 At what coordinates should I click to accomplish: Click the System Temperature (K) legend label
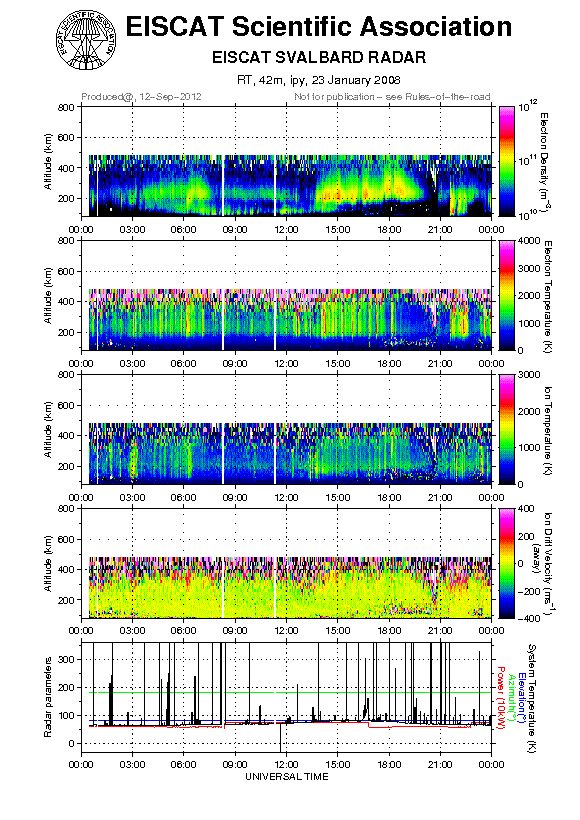click(x=531, y=698)
